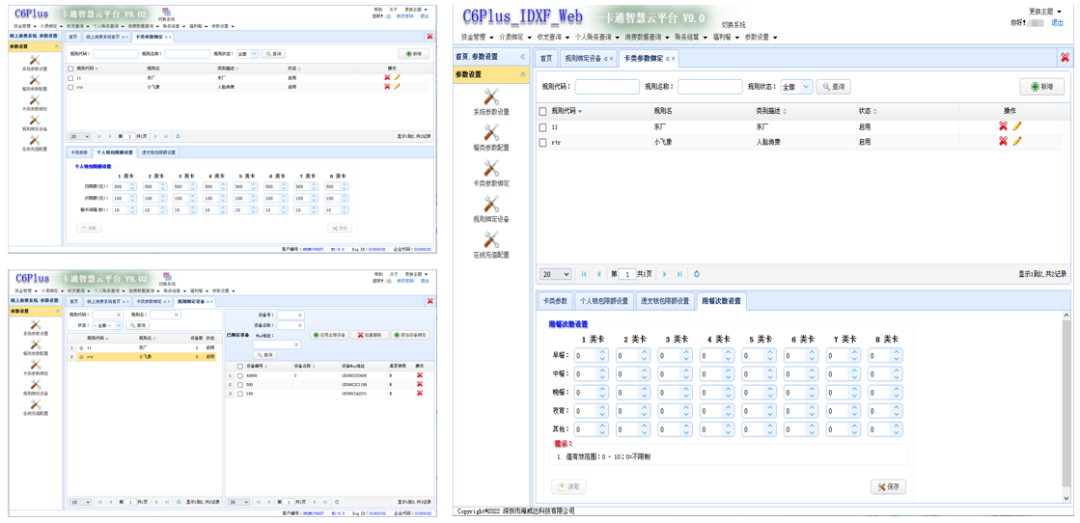
Task: Delete rule 11 in the 个人钱包限额设置 window
Action: [387, 78]
